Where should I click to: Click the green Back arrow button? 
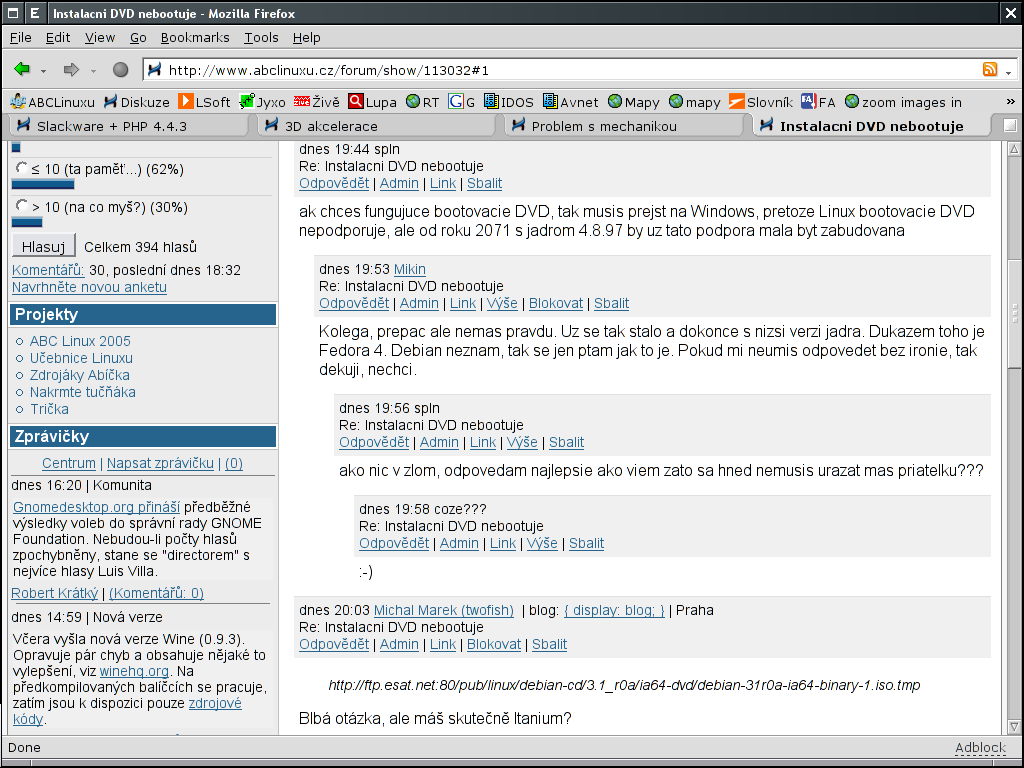pyautogui.click(x=22, y=70)
